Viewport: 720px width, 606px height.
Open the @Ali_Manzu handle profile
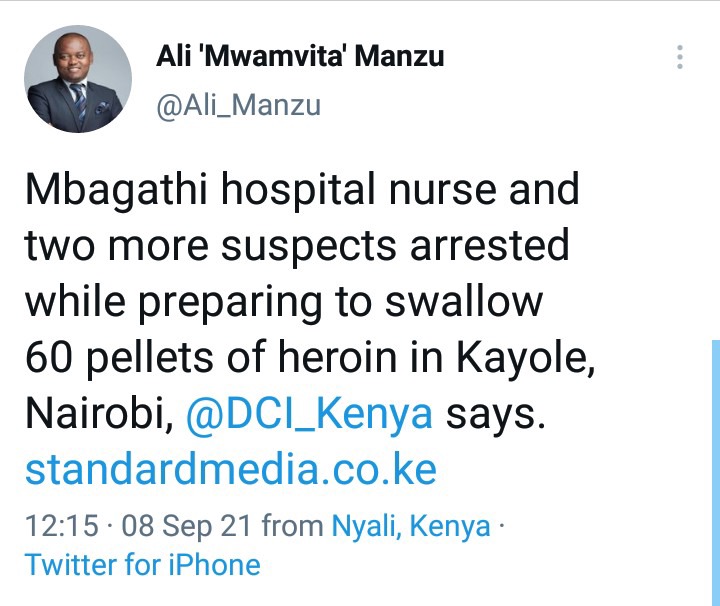238,106
